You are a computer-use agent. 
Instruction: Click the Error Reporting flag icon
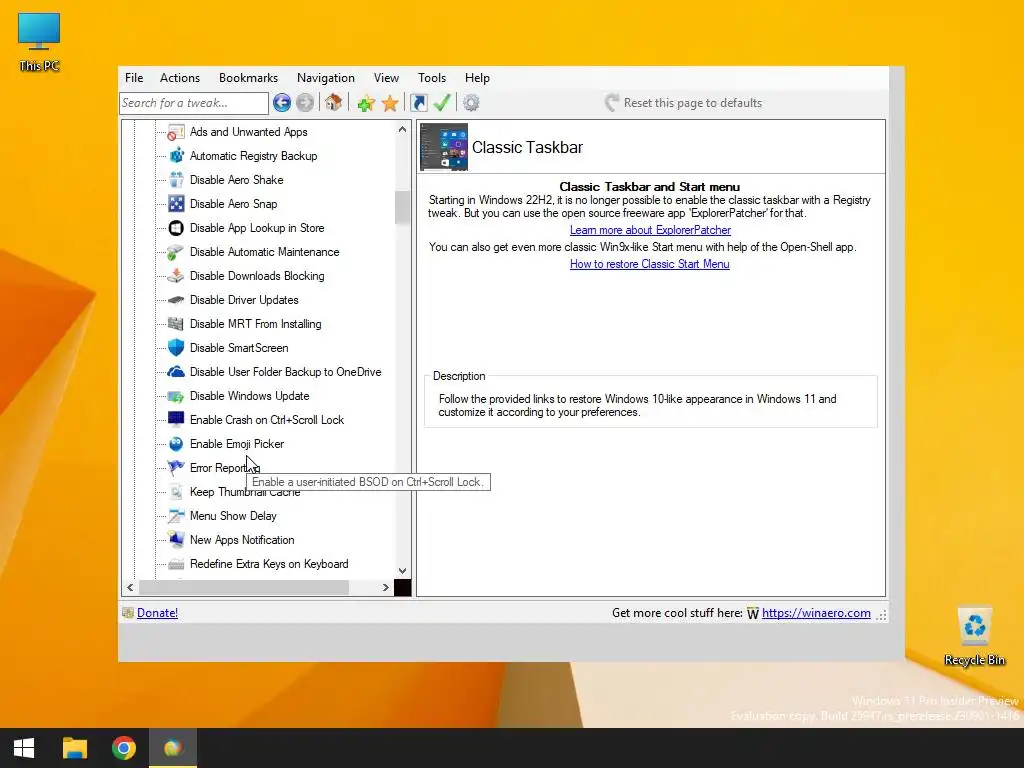(x=176, y=468)
